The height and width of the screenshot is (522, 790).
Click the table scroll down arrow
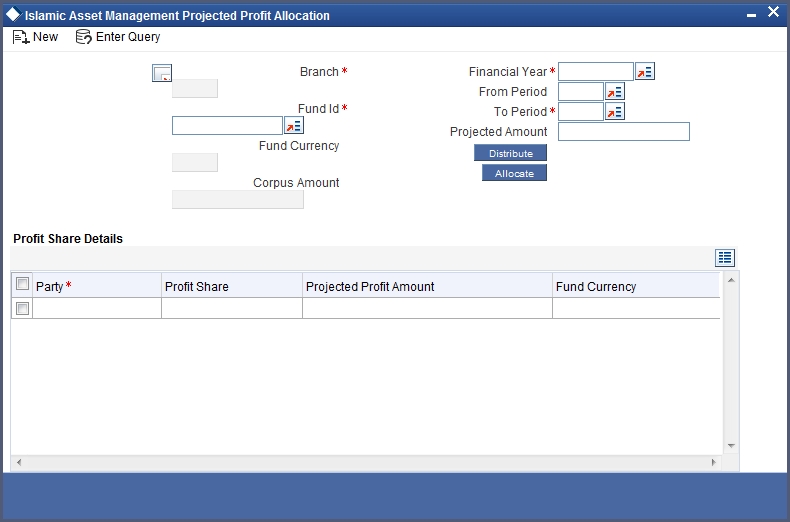[731, 446]
